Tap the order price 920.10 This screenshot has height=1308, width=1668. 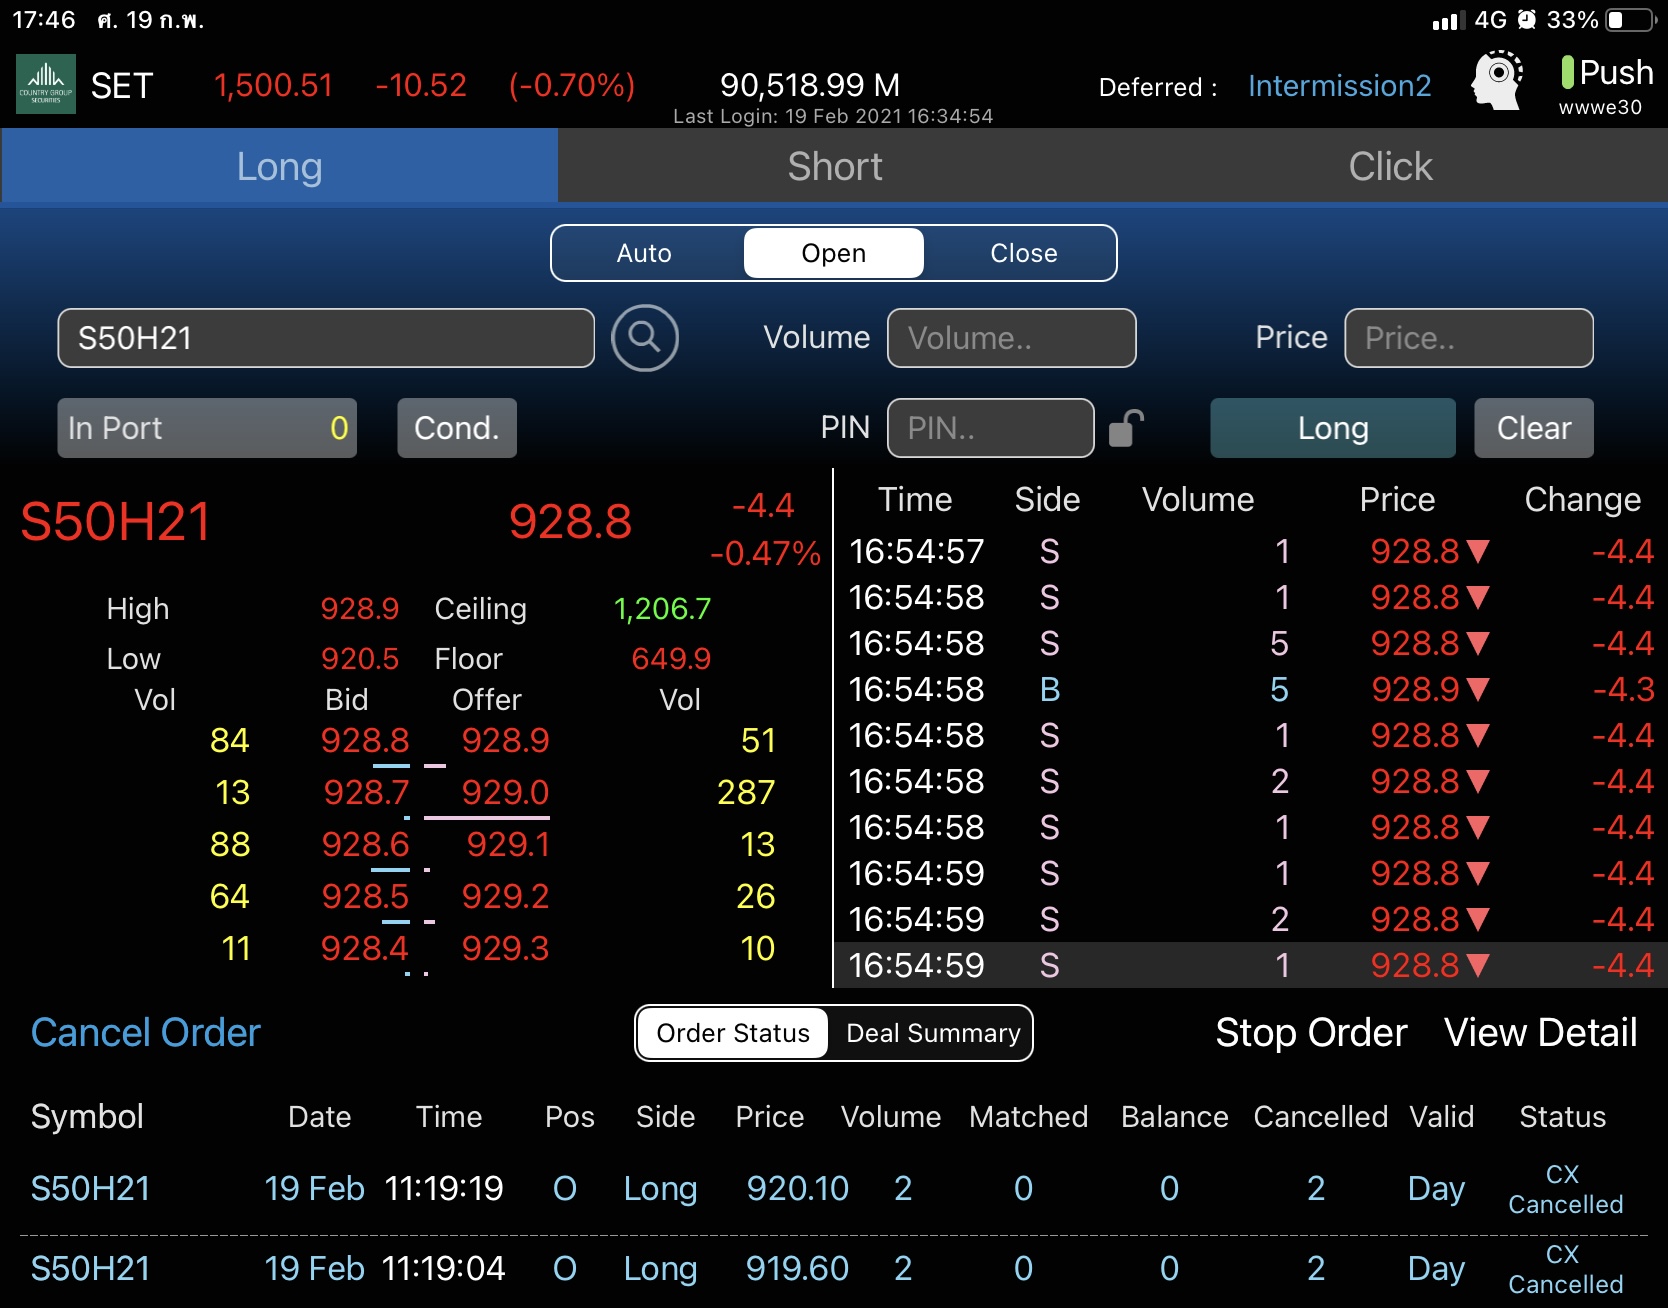point(797,1188)
